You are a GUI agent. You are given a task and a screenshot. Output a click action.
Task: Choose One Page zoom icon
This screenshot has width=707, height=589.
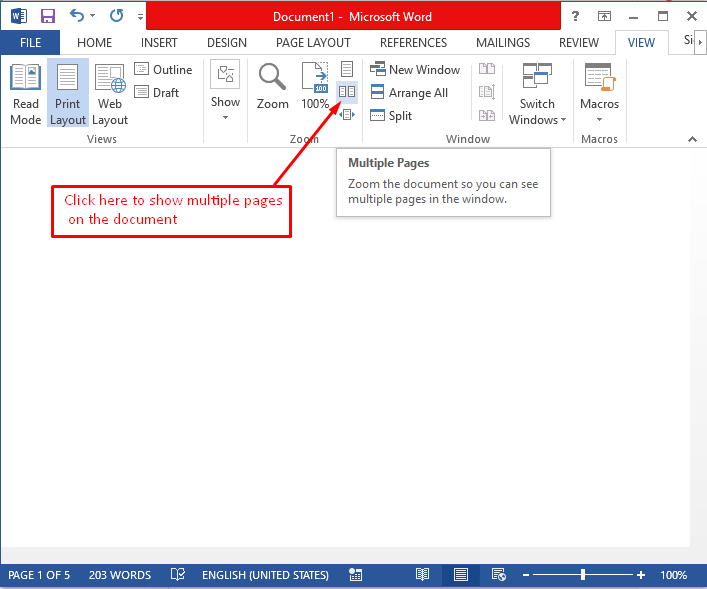[x=347, y=69]
